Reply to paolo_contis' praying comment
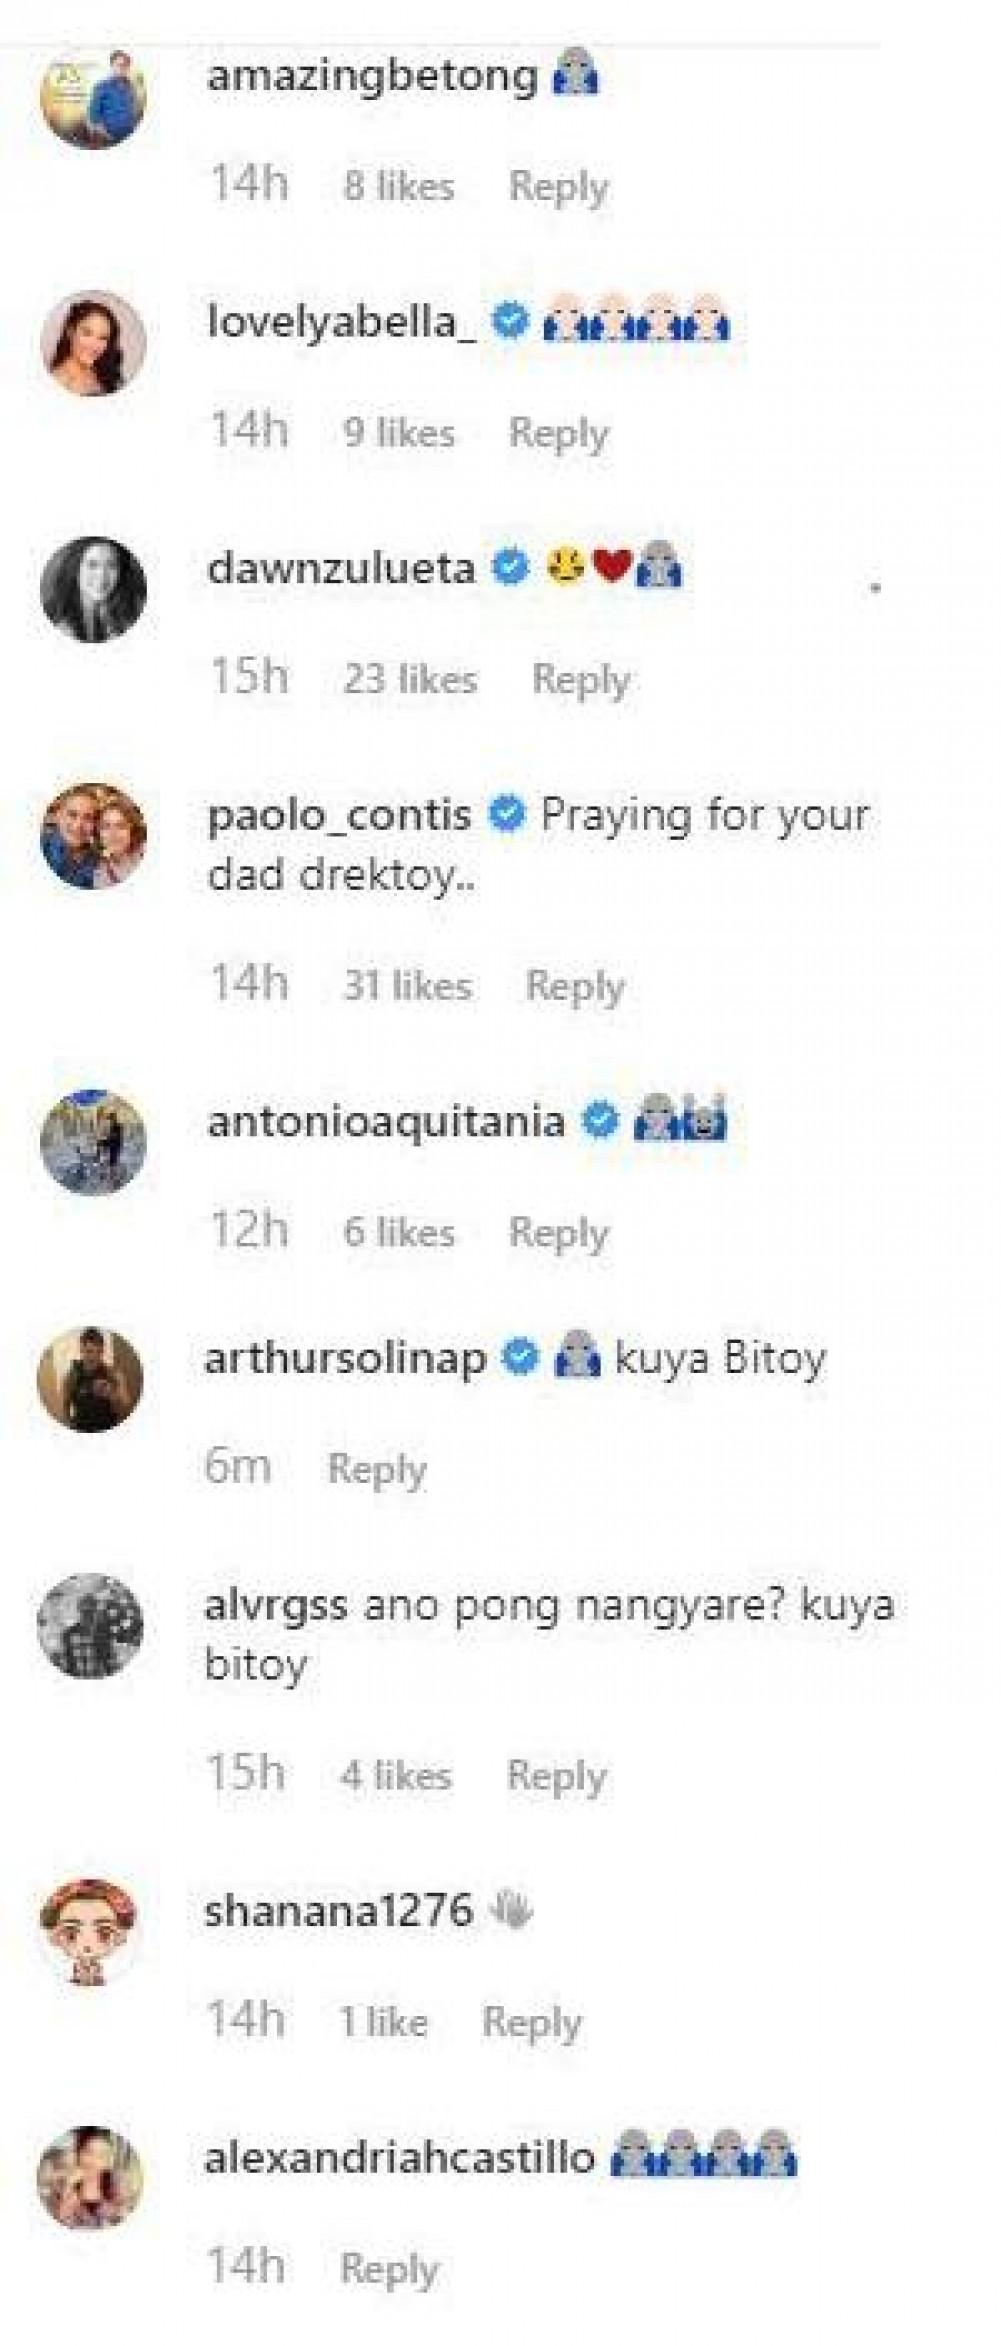Image resolution: width=1001 pixels, height=2346 pixels. pos(575,986)
